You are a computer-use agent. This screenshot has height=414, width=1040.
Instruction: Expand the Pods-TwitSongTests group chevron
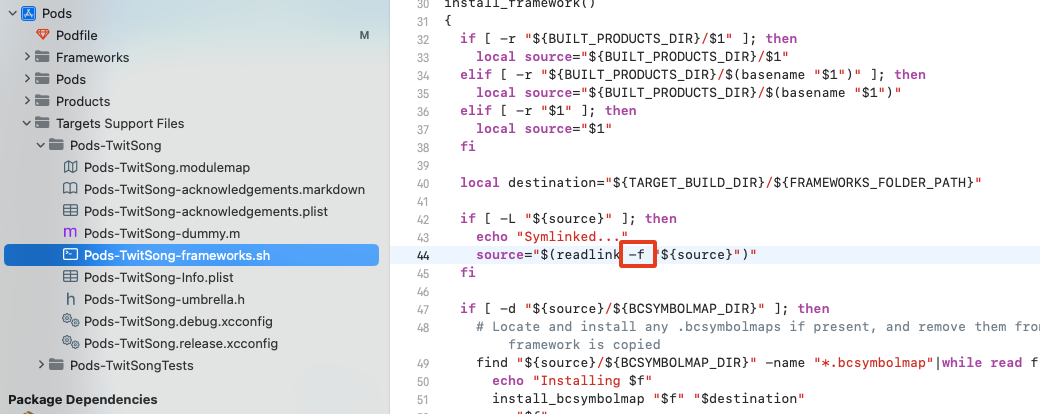pos(40,365)
